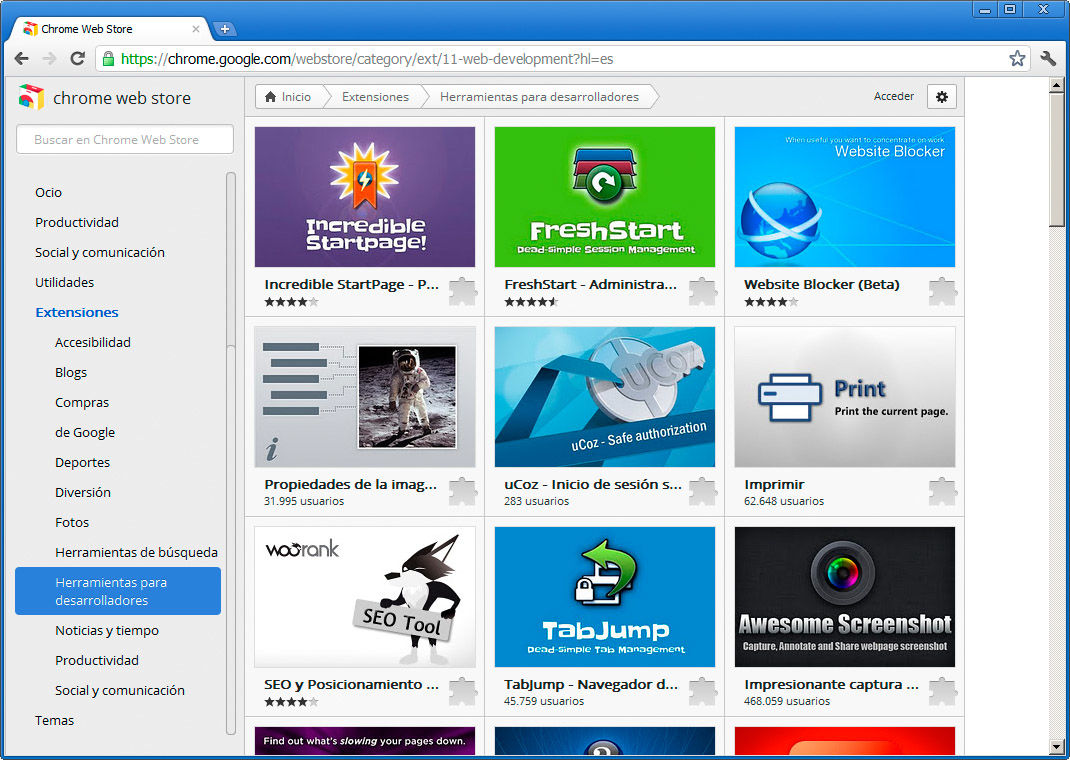Click the Acceder sign-in link

click(x=894, y=97)
